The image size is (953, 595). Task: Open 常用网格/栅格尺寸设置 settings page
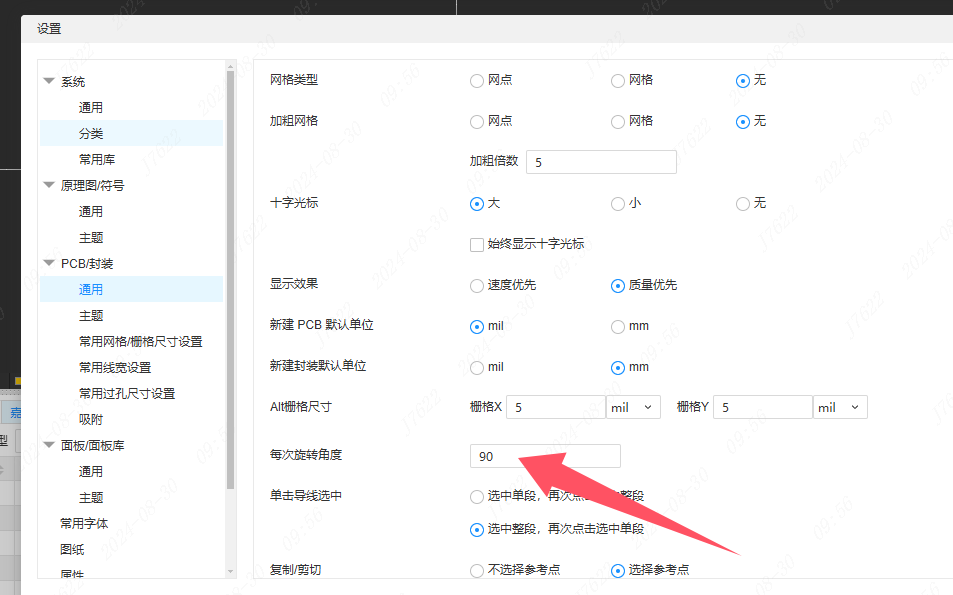point(140,341)
